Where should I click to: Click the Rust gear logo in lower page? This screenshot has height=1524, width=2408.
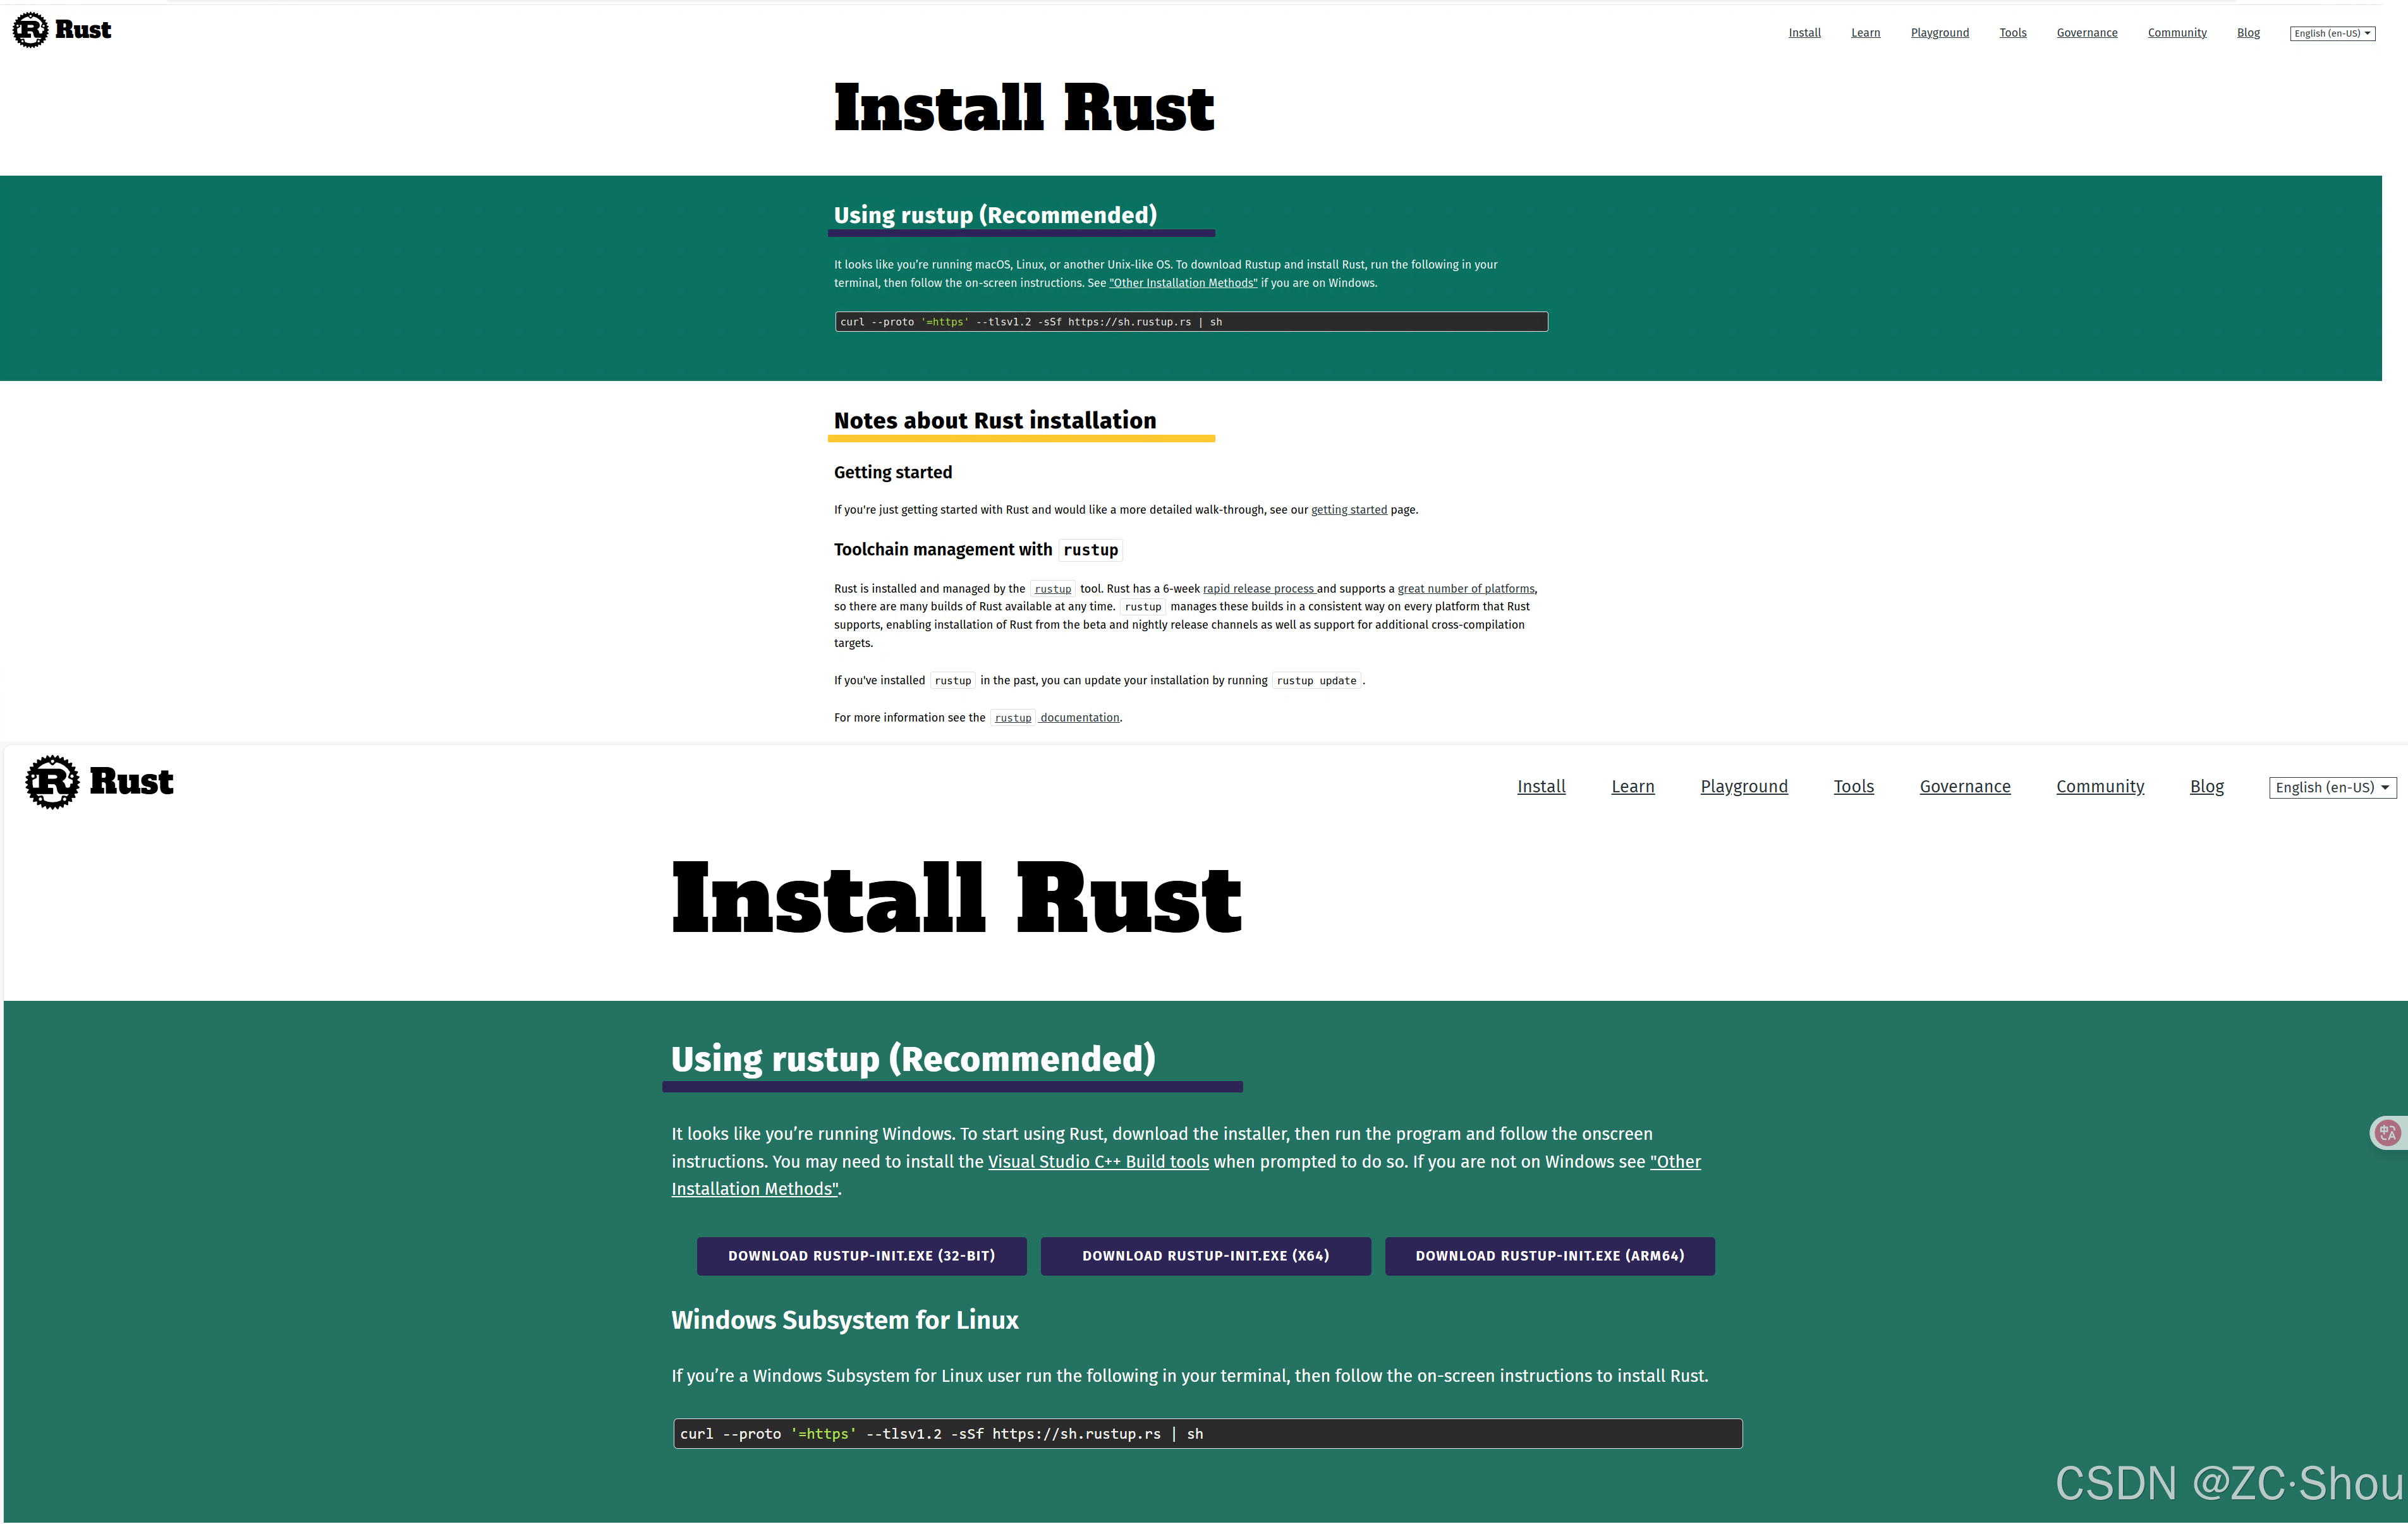coord(52,782)
